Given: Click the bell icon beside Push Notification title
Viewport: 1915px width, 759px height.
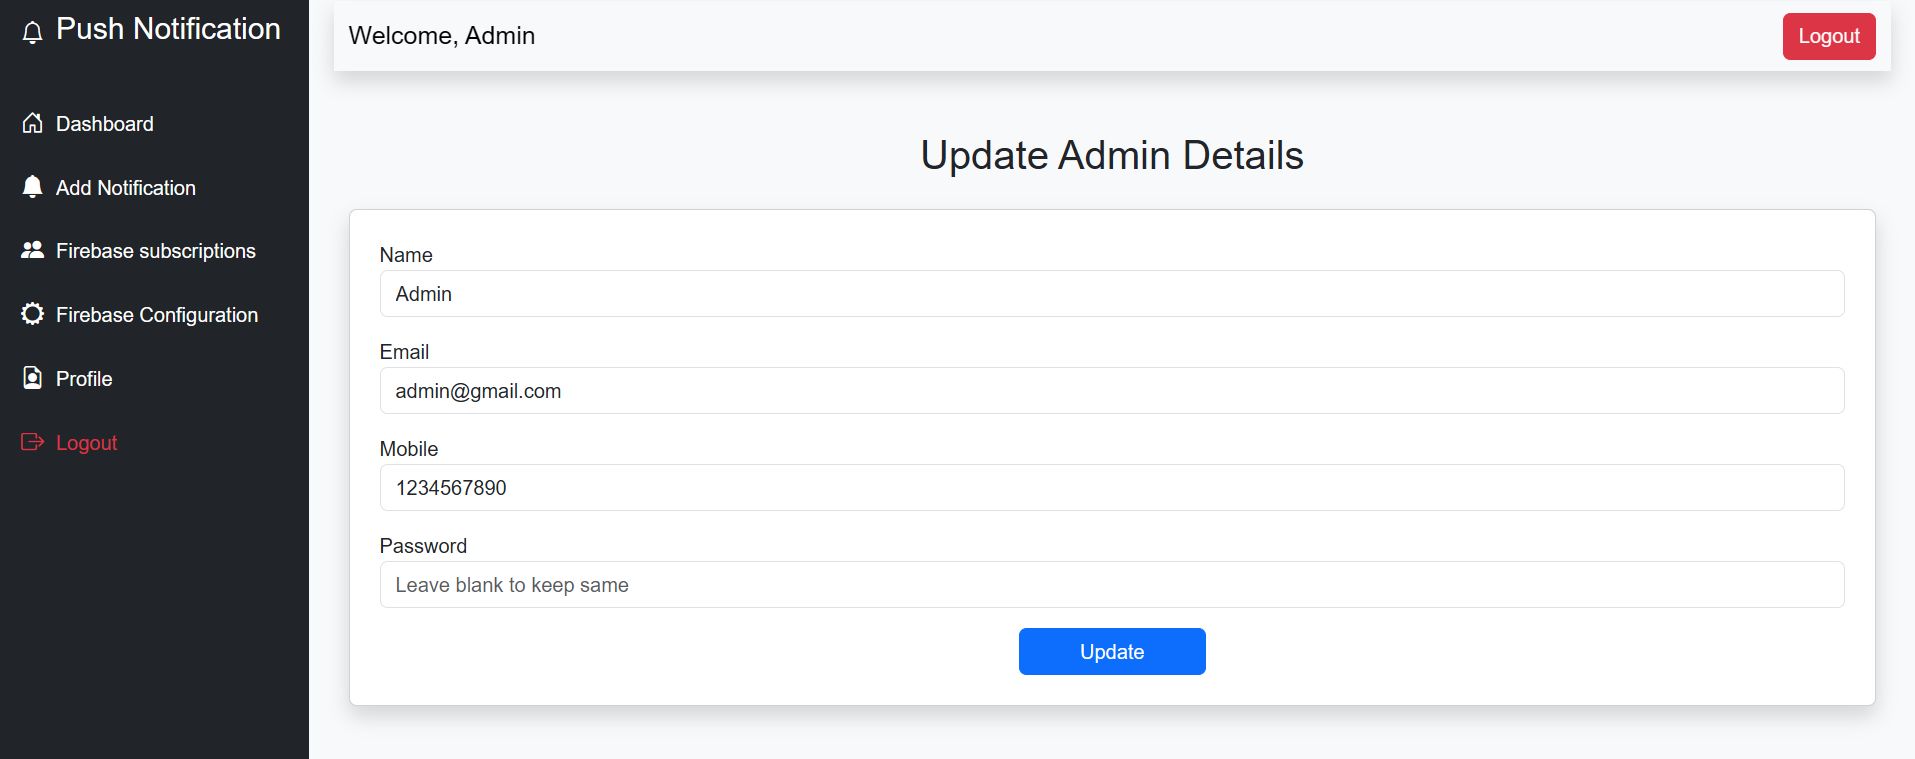Looking at the screenshot, I should (x=32, y=33).
